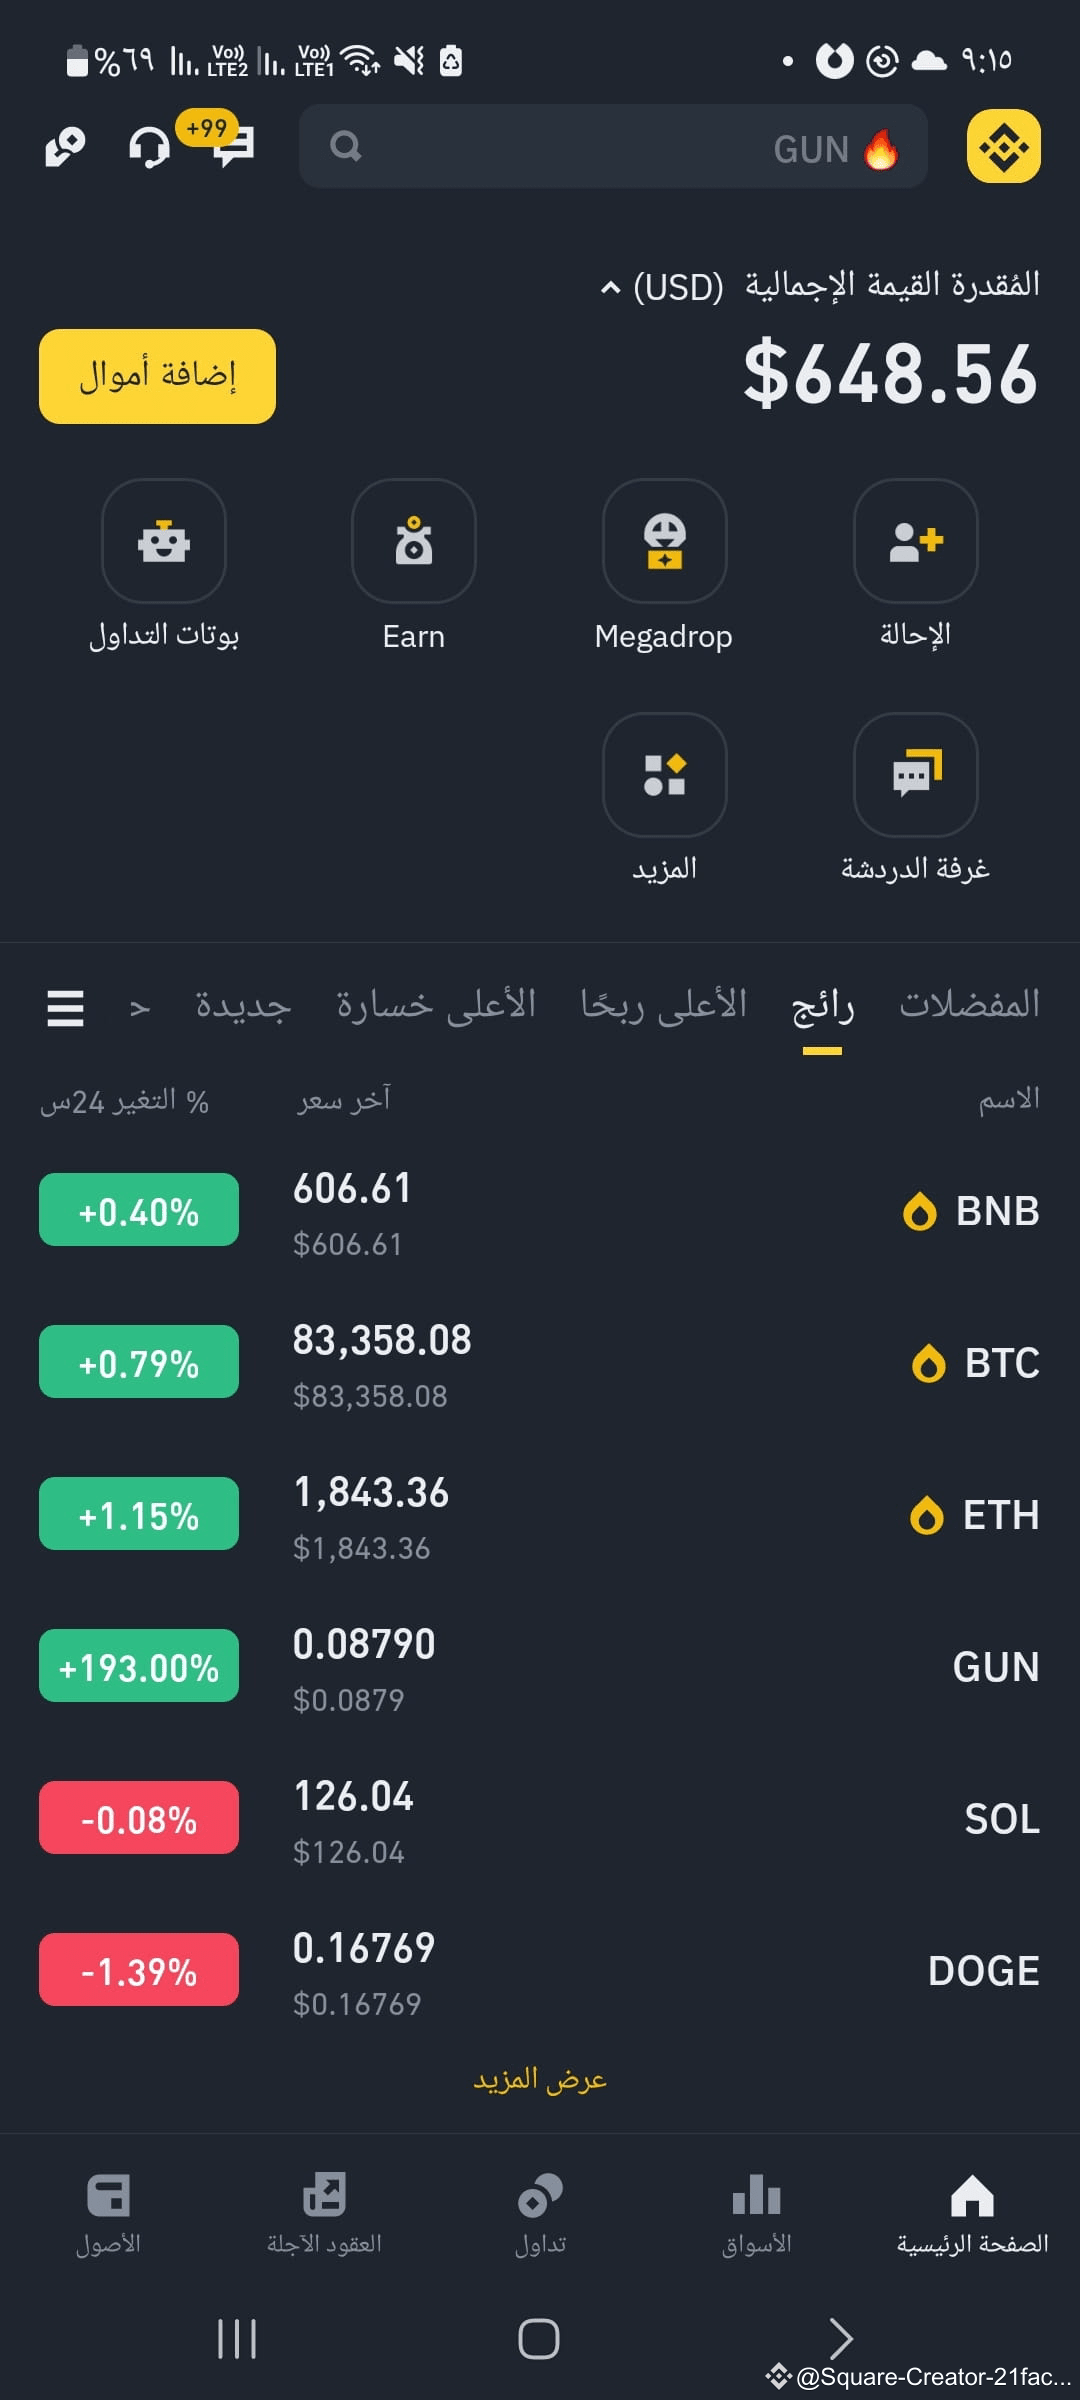The image size is (1080, 2400).
Task: Tap the yellow إضافة أموال button
Action: pyautogui.click(x=157, y=376)
